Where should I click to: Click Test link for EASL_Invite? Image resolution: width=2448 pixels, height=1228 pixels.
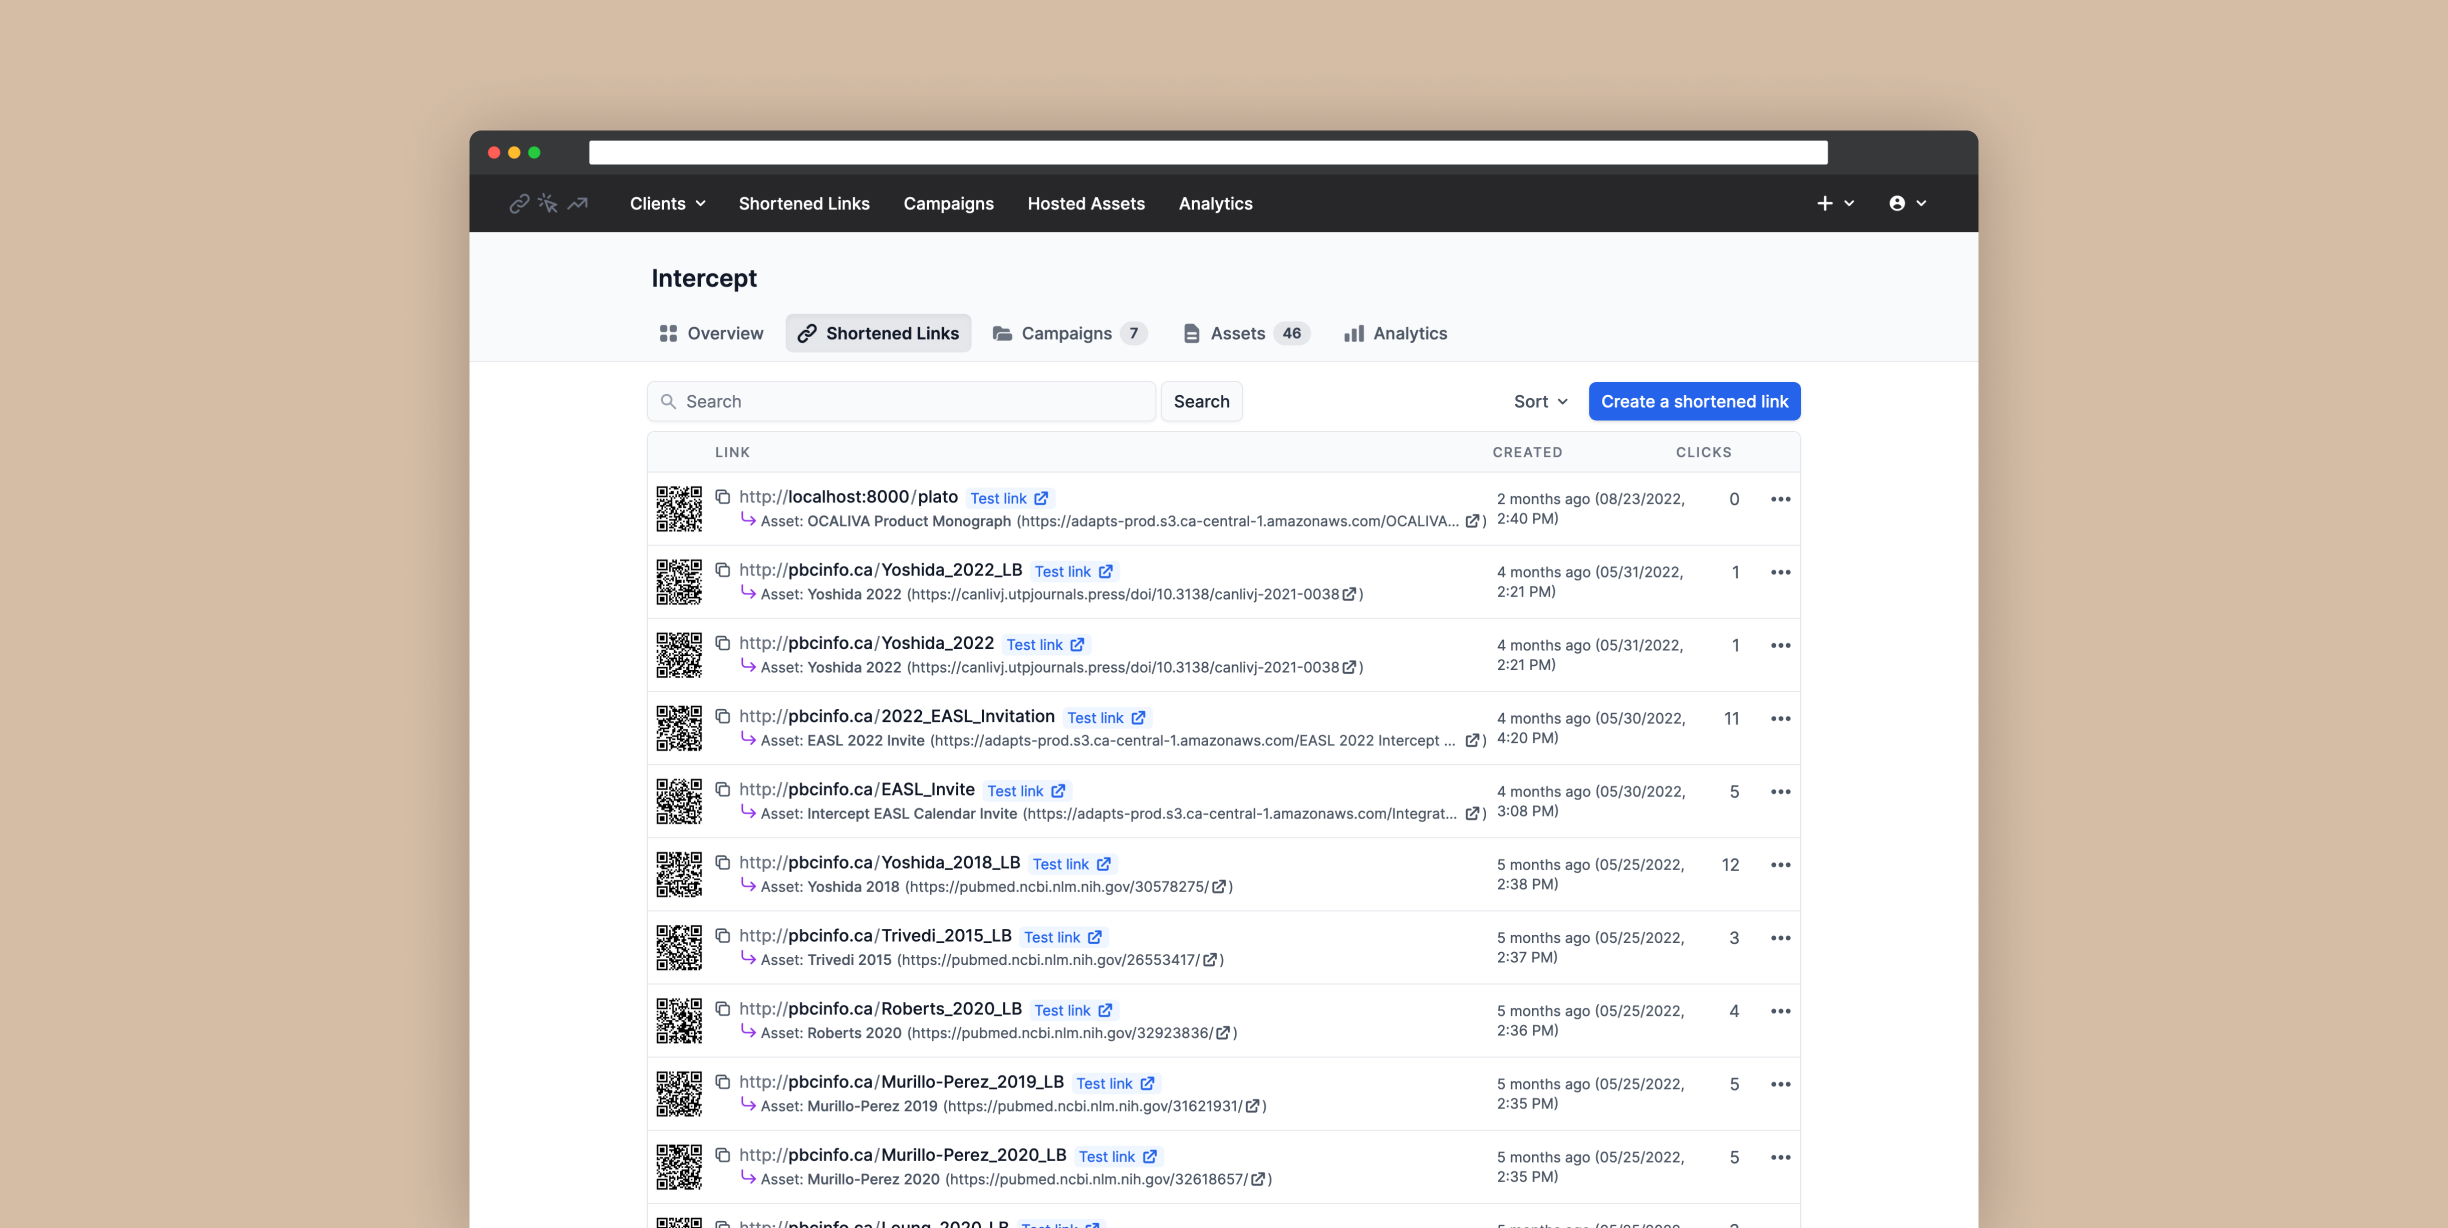click(x=1028, y=791)
